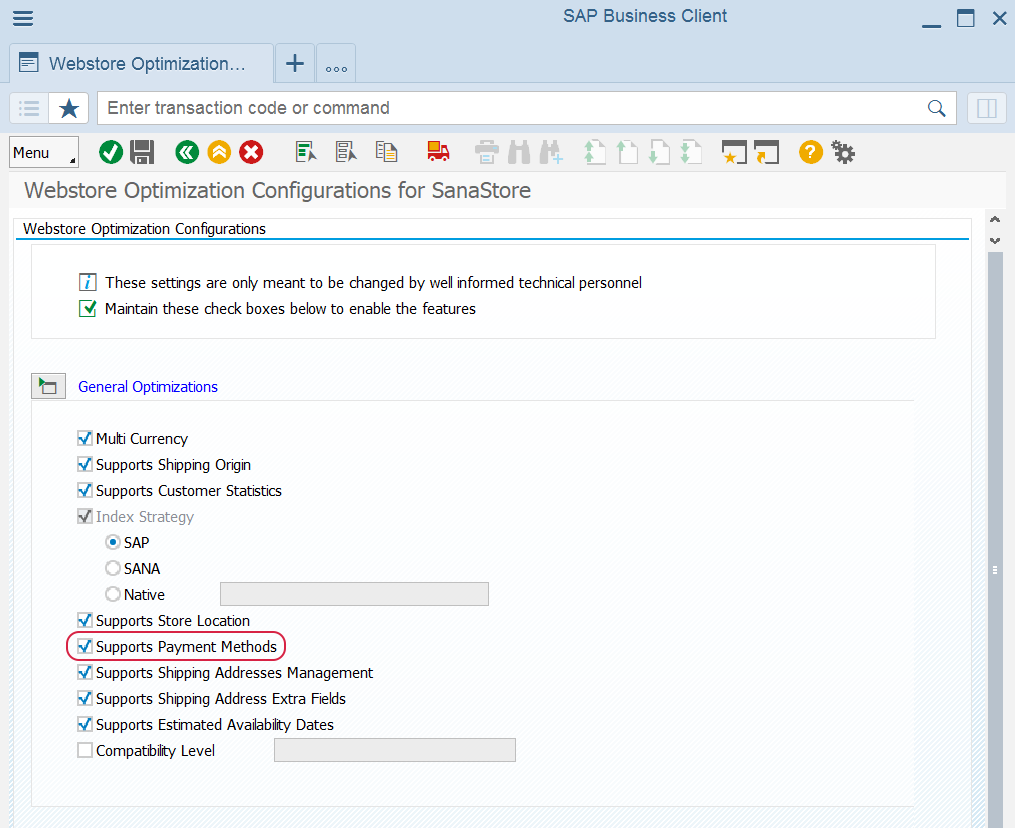
Task: Click the new window star icon
Action: [734, 153]
